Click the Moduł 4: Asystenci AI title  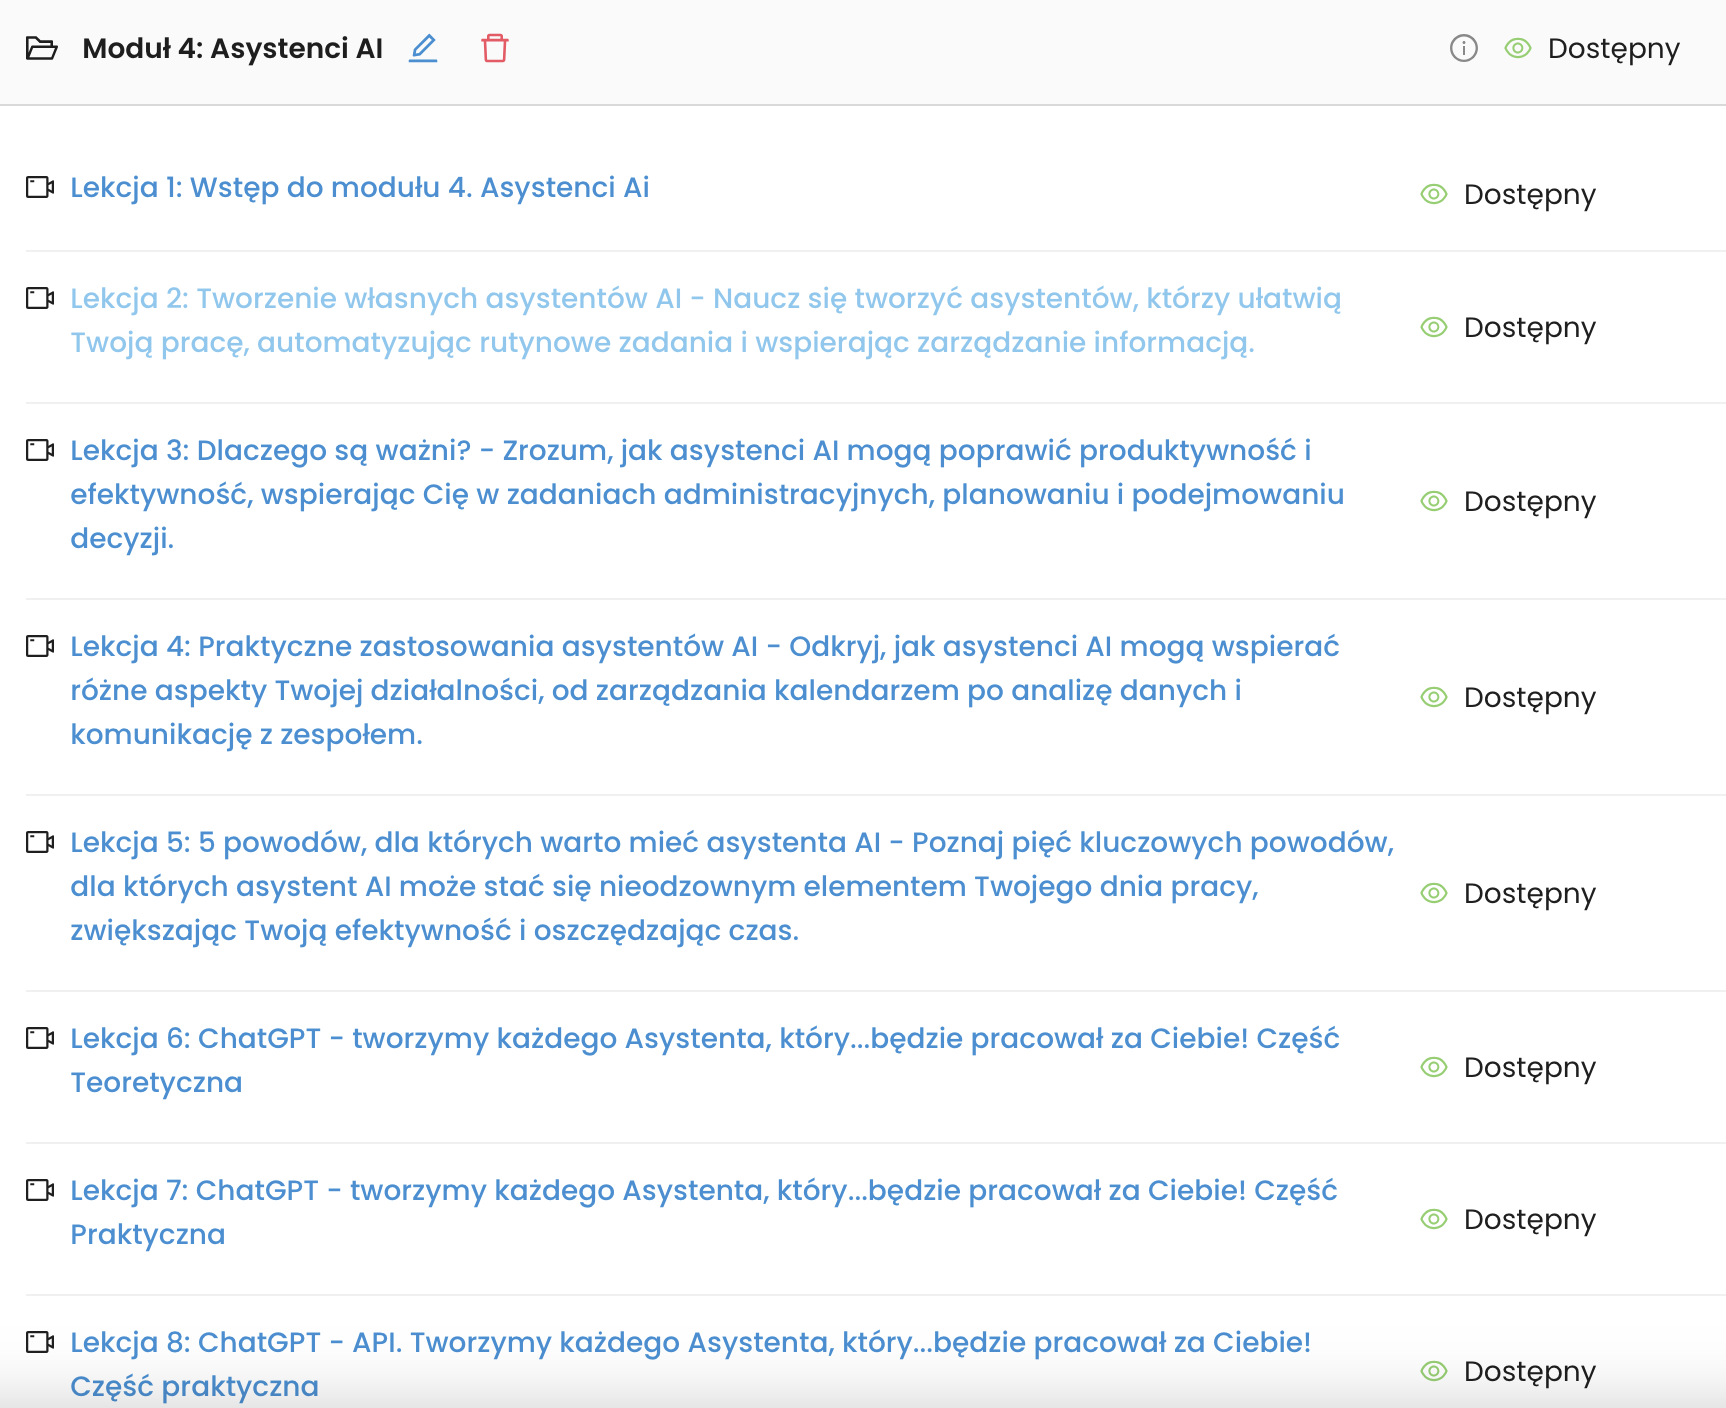[232, 48]
